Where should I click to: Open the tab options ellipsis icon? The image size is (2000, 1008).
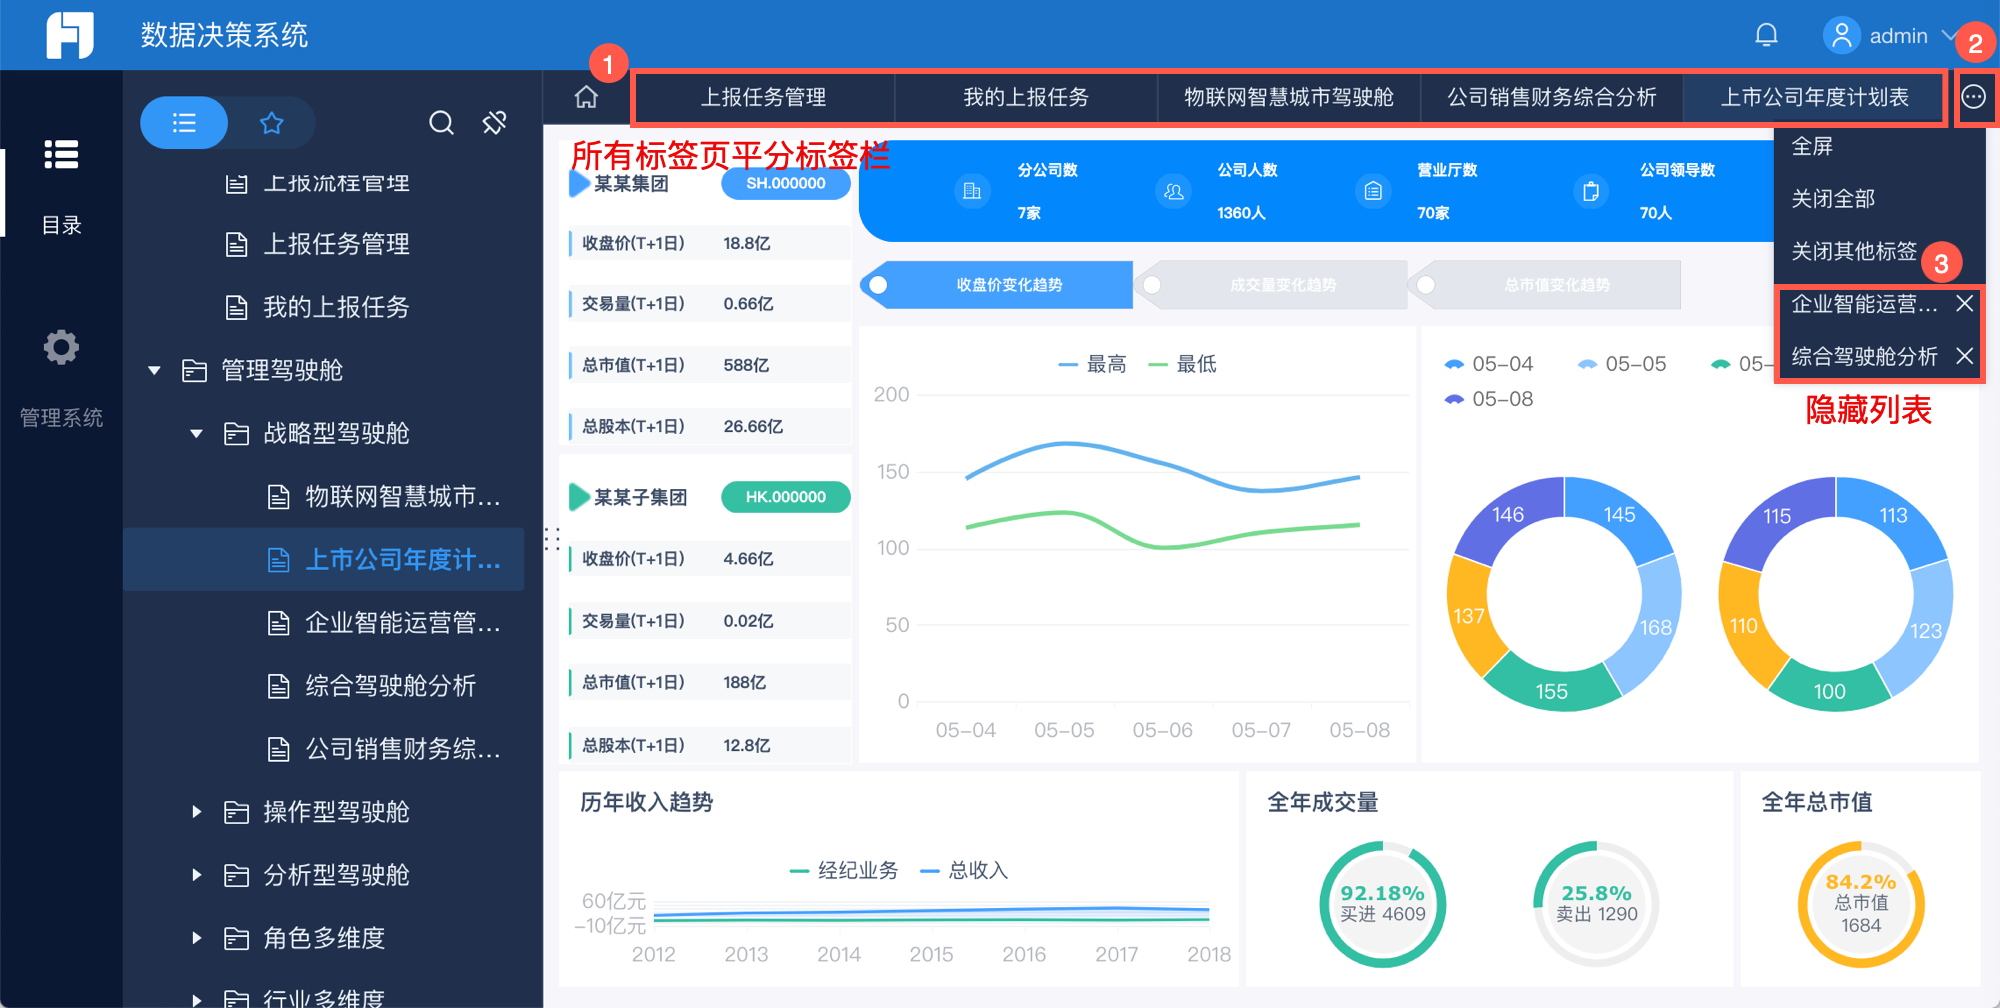[1973, 97]
